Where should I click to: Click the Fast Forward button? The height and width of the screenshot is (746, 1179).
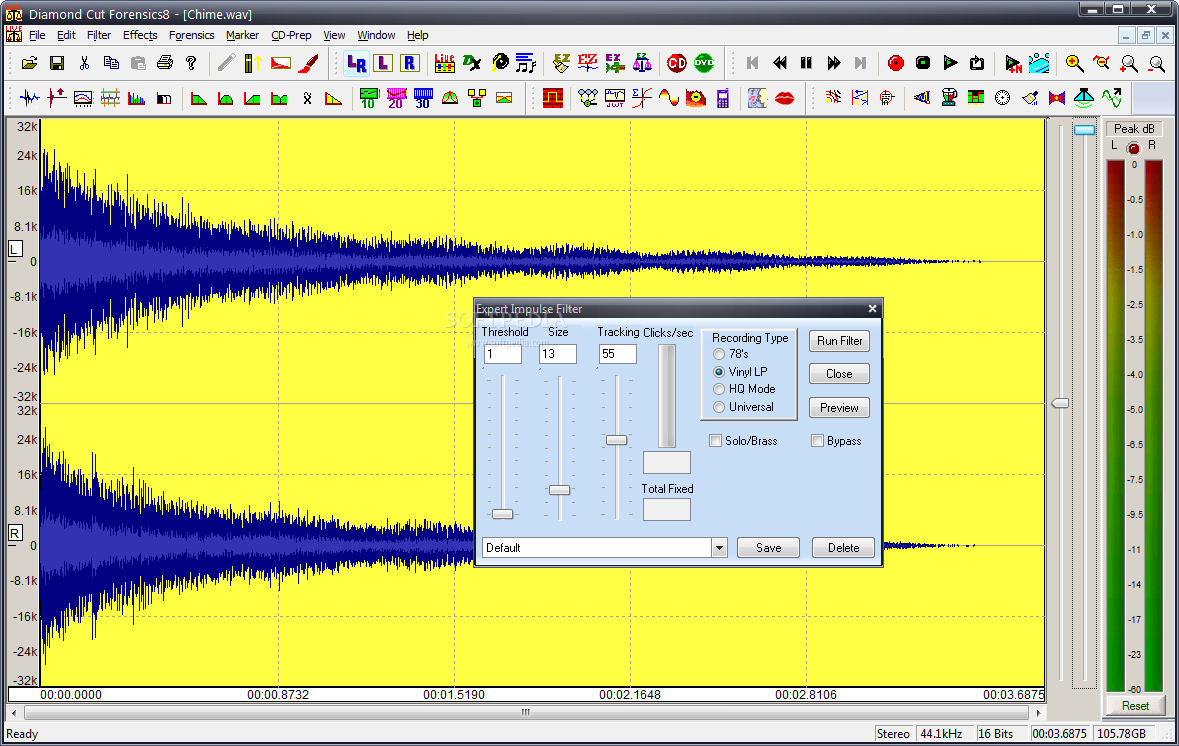833,63
